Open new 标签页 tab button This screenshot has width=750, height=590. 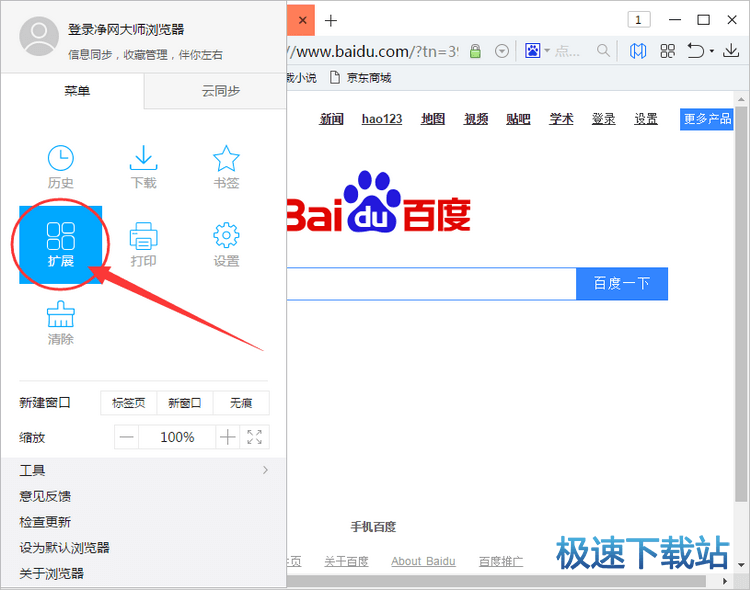129,403
